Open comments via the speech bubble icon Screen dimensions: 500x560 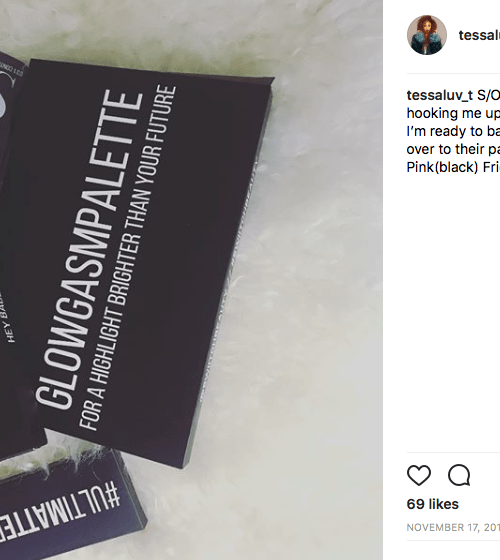[459, 475]
